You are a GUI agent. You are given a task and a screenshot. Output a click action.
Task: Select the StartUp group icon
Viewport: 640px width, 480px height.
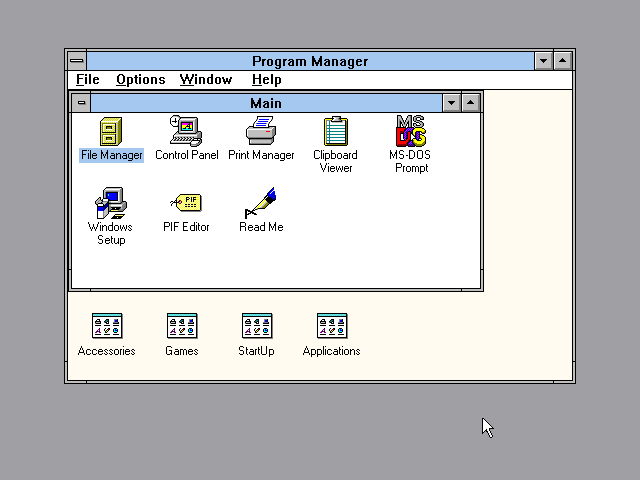[x=257, y=326]
